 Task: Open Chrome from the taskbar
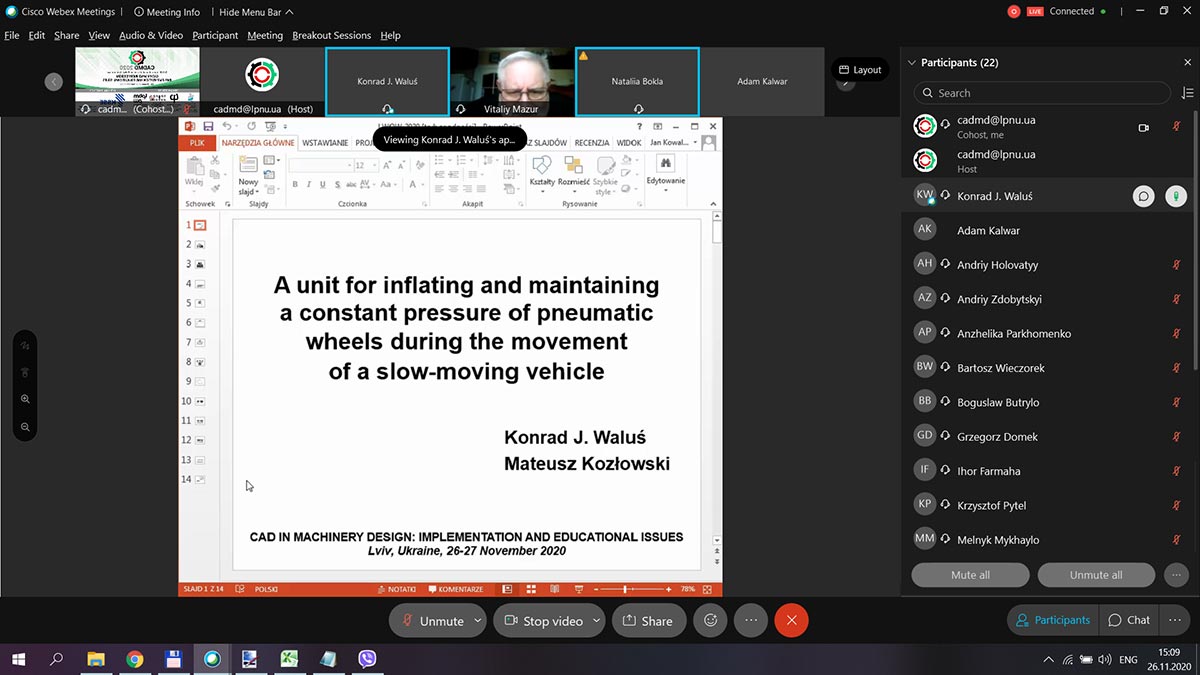[x=134, y=659]
